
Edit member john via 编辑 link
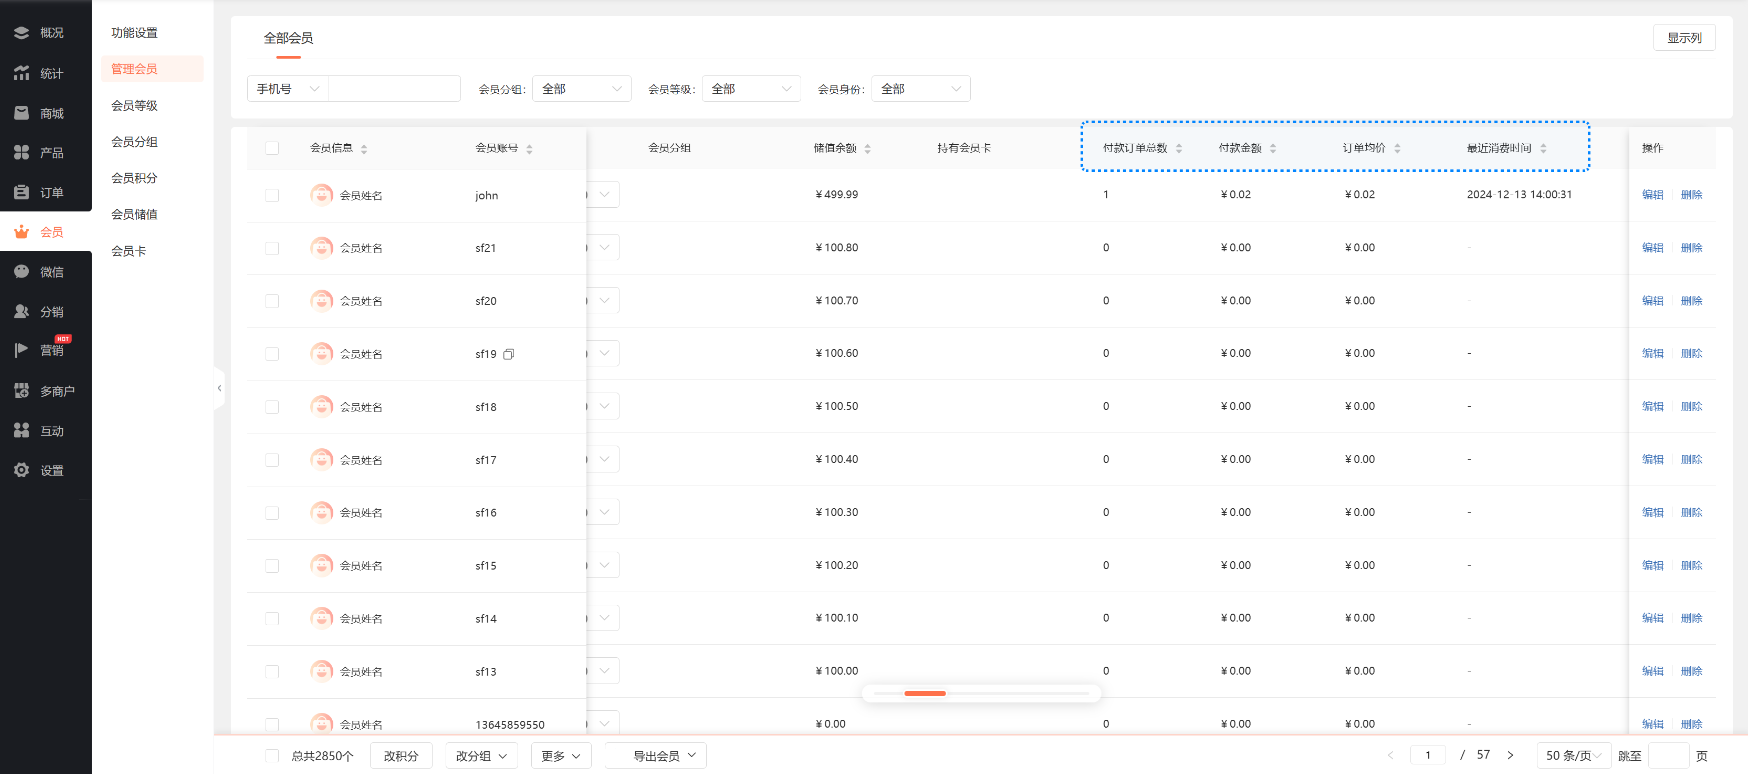(1653, 195)
